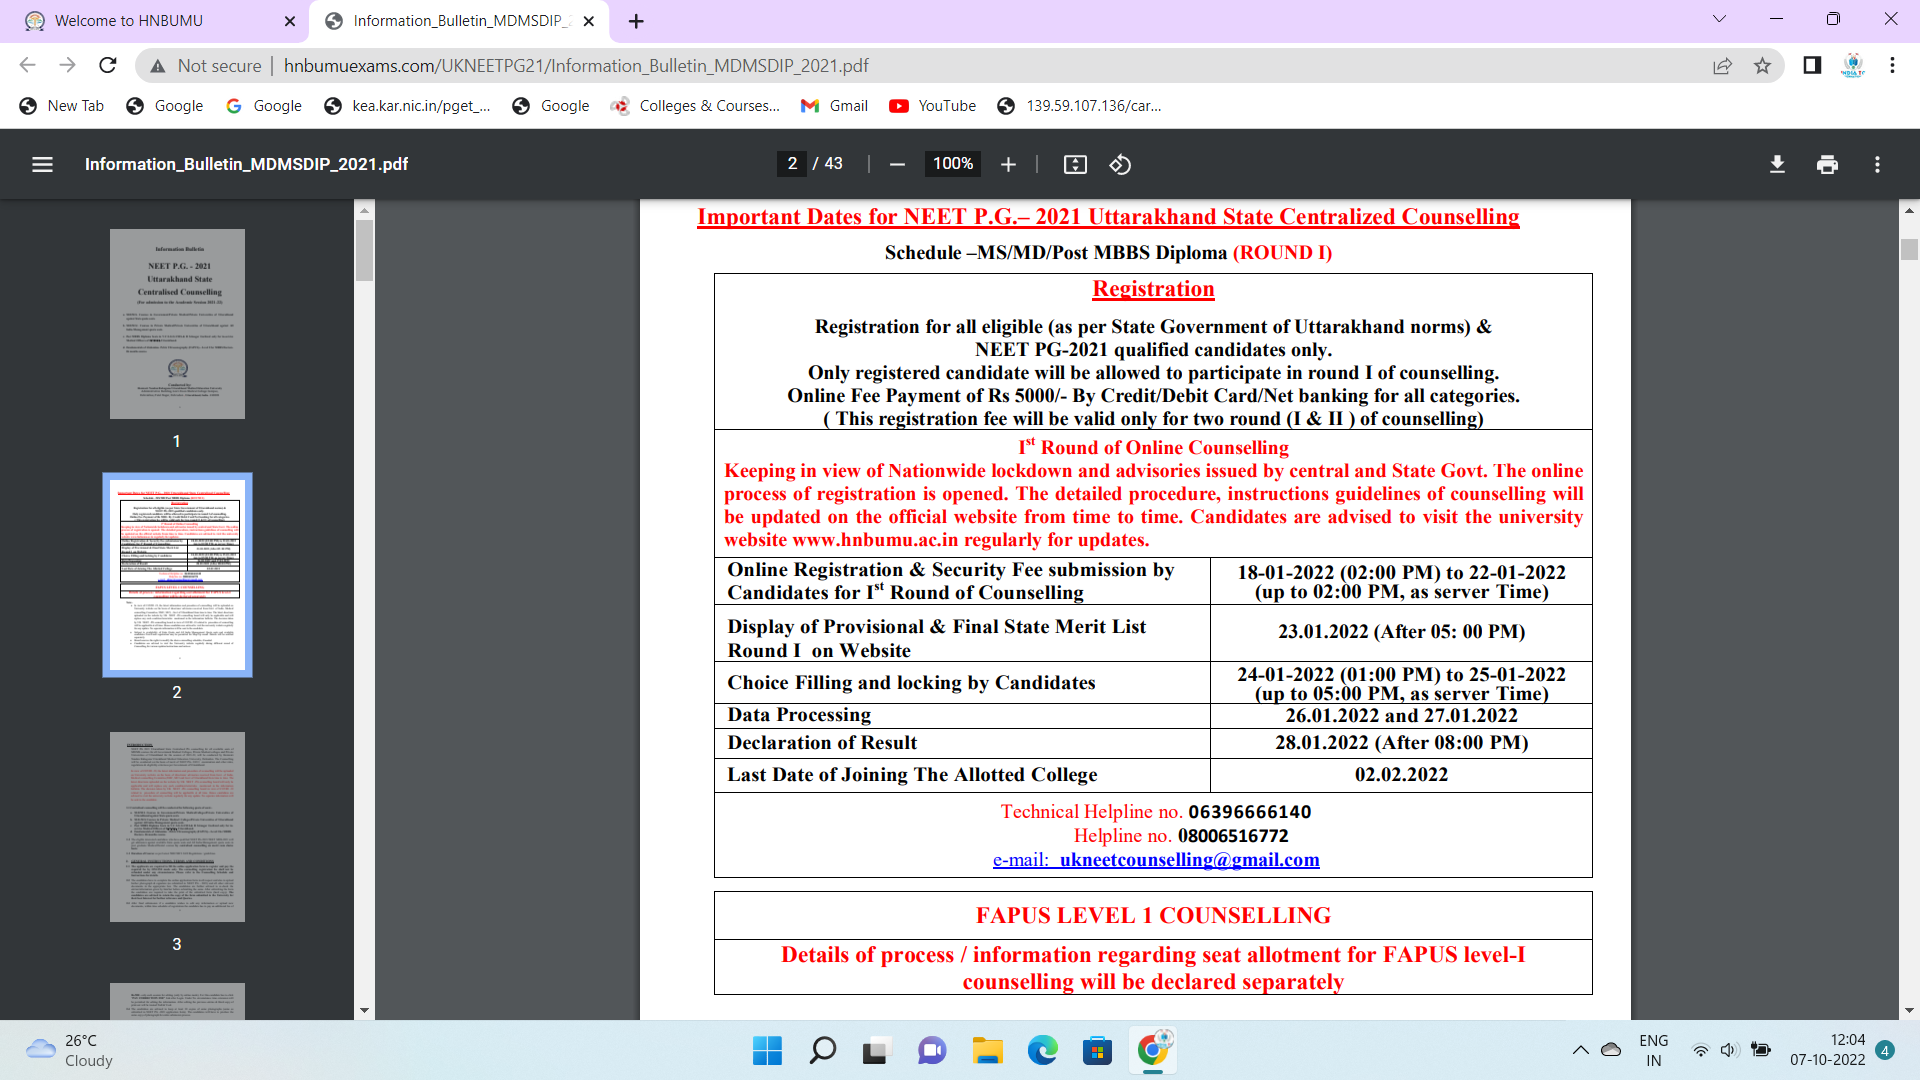1920x1080 pixels.
Task: Open Colleges & Courses bookmark
Action: click(x=695, y=106)
